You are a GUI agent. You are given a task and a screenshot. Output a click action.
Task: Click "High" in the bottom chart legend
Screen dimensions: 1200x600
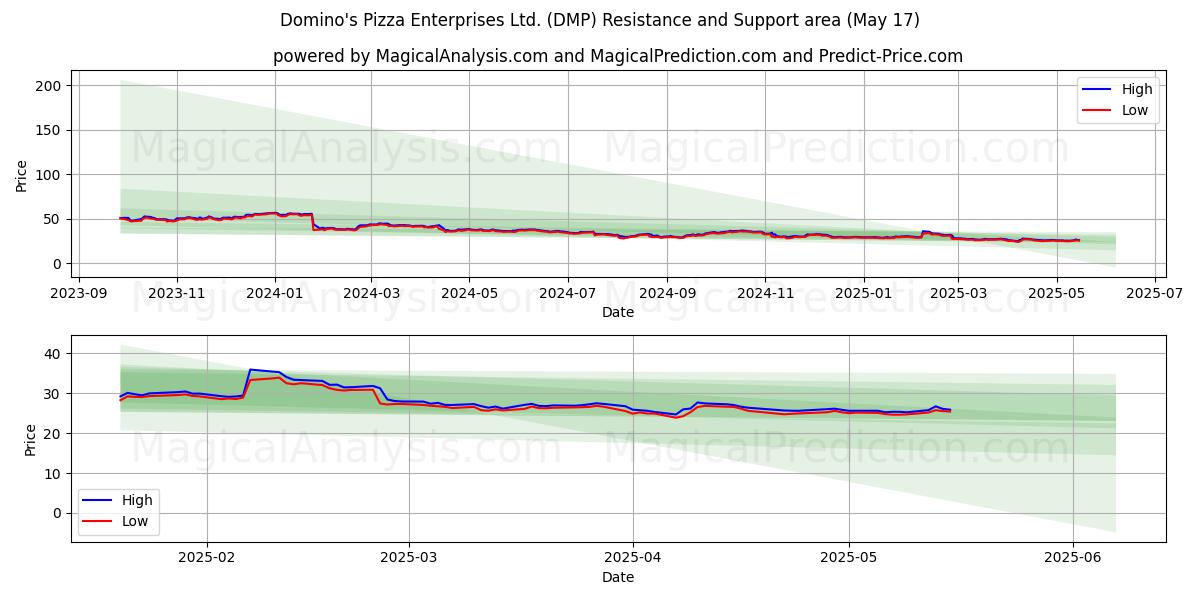(x=137, y=500)
